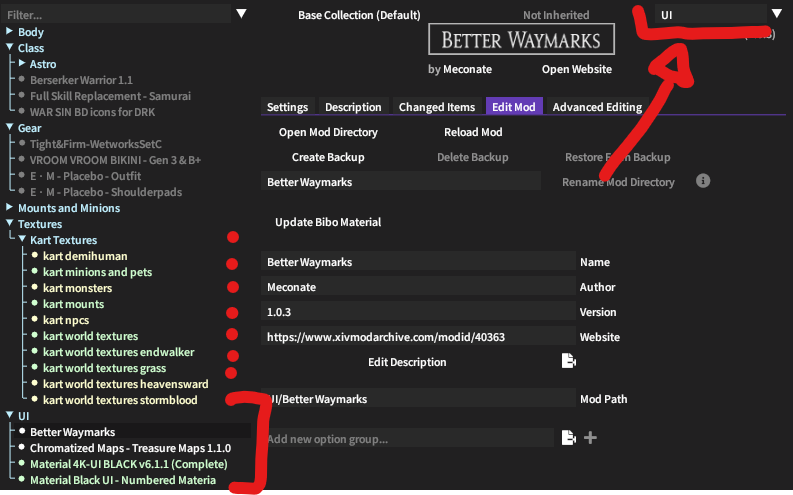Collapse the Kart Textures folder

(23, 240)
